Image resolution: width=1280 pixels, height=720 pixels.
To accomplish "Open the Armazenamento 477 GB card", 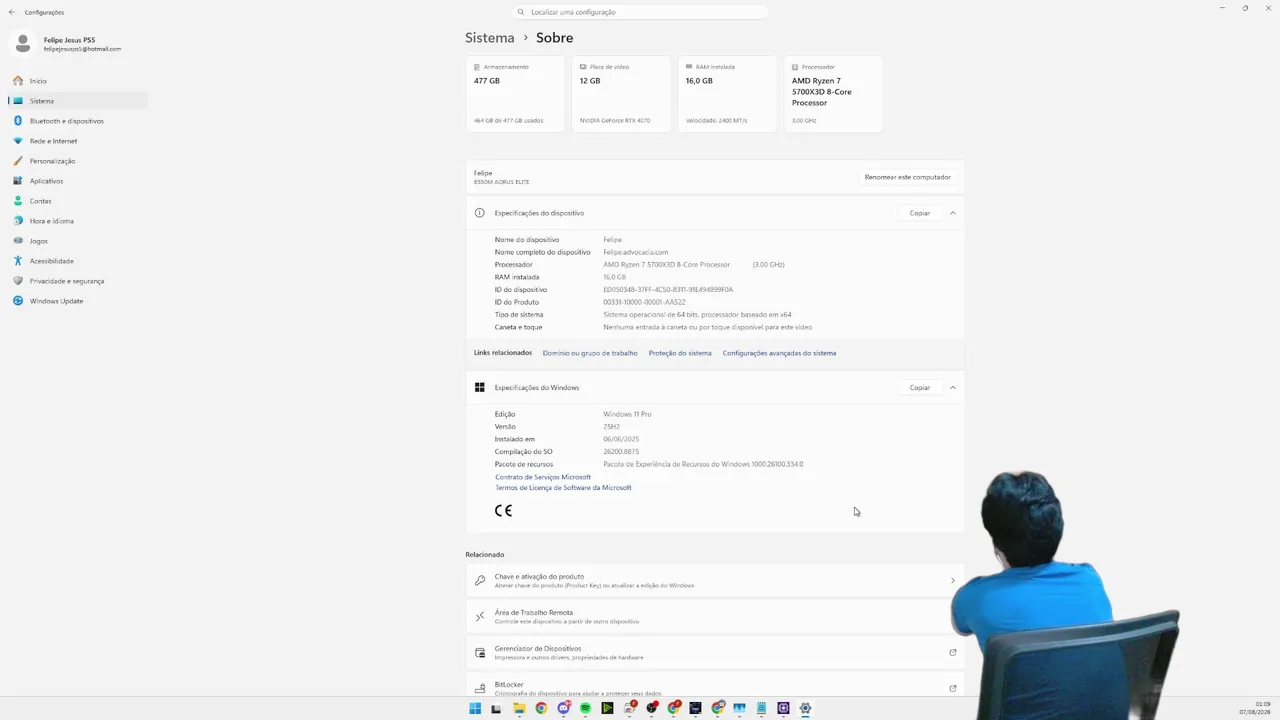I will point(516,94).
